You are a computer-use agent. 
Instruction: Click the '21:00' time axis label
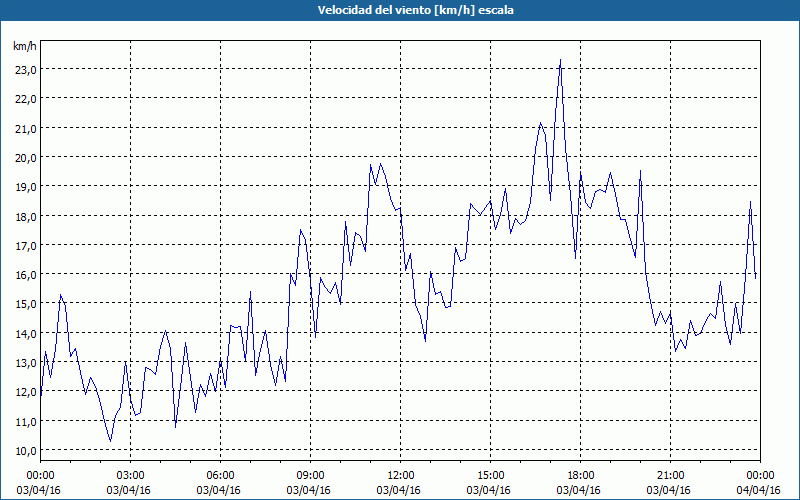point(670,476)
